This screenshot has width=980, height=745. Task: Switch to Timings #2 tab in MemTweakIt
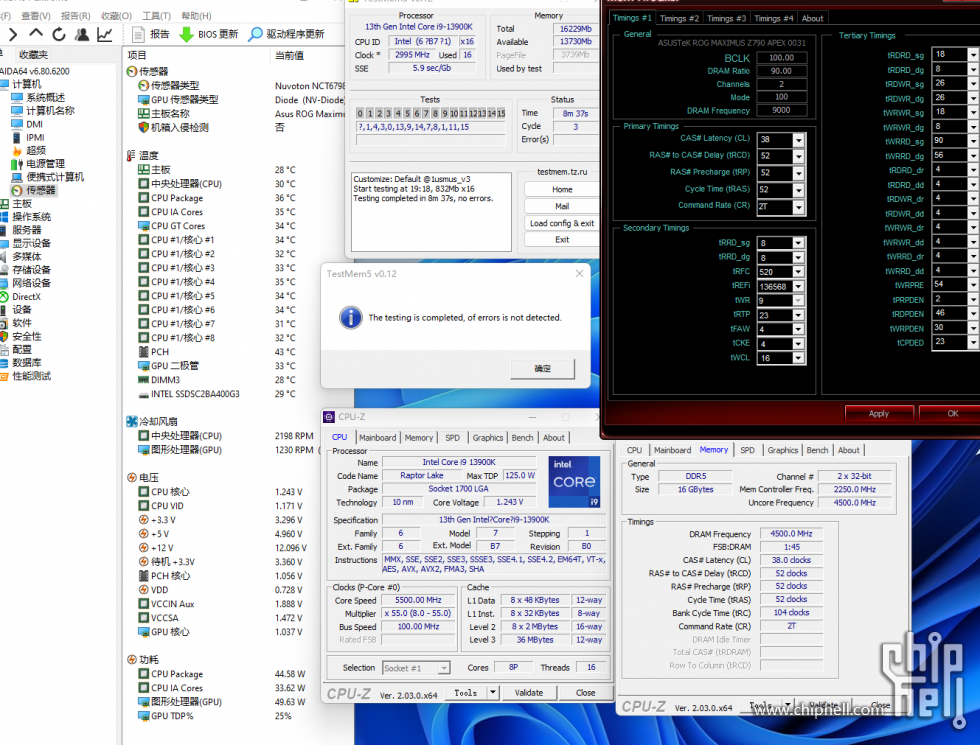(679, 18)
